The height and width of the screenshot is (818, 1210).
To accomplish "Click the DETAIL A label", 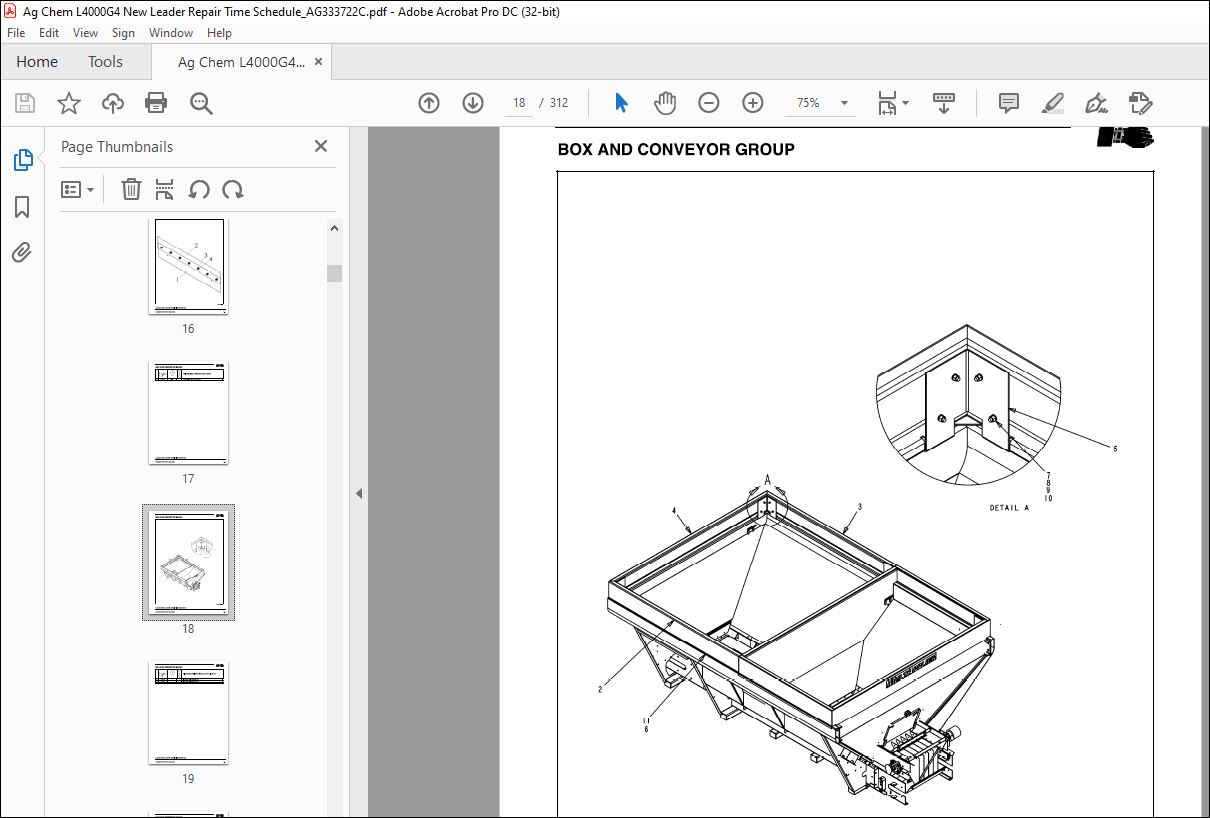I will [x=1009, y=508].
